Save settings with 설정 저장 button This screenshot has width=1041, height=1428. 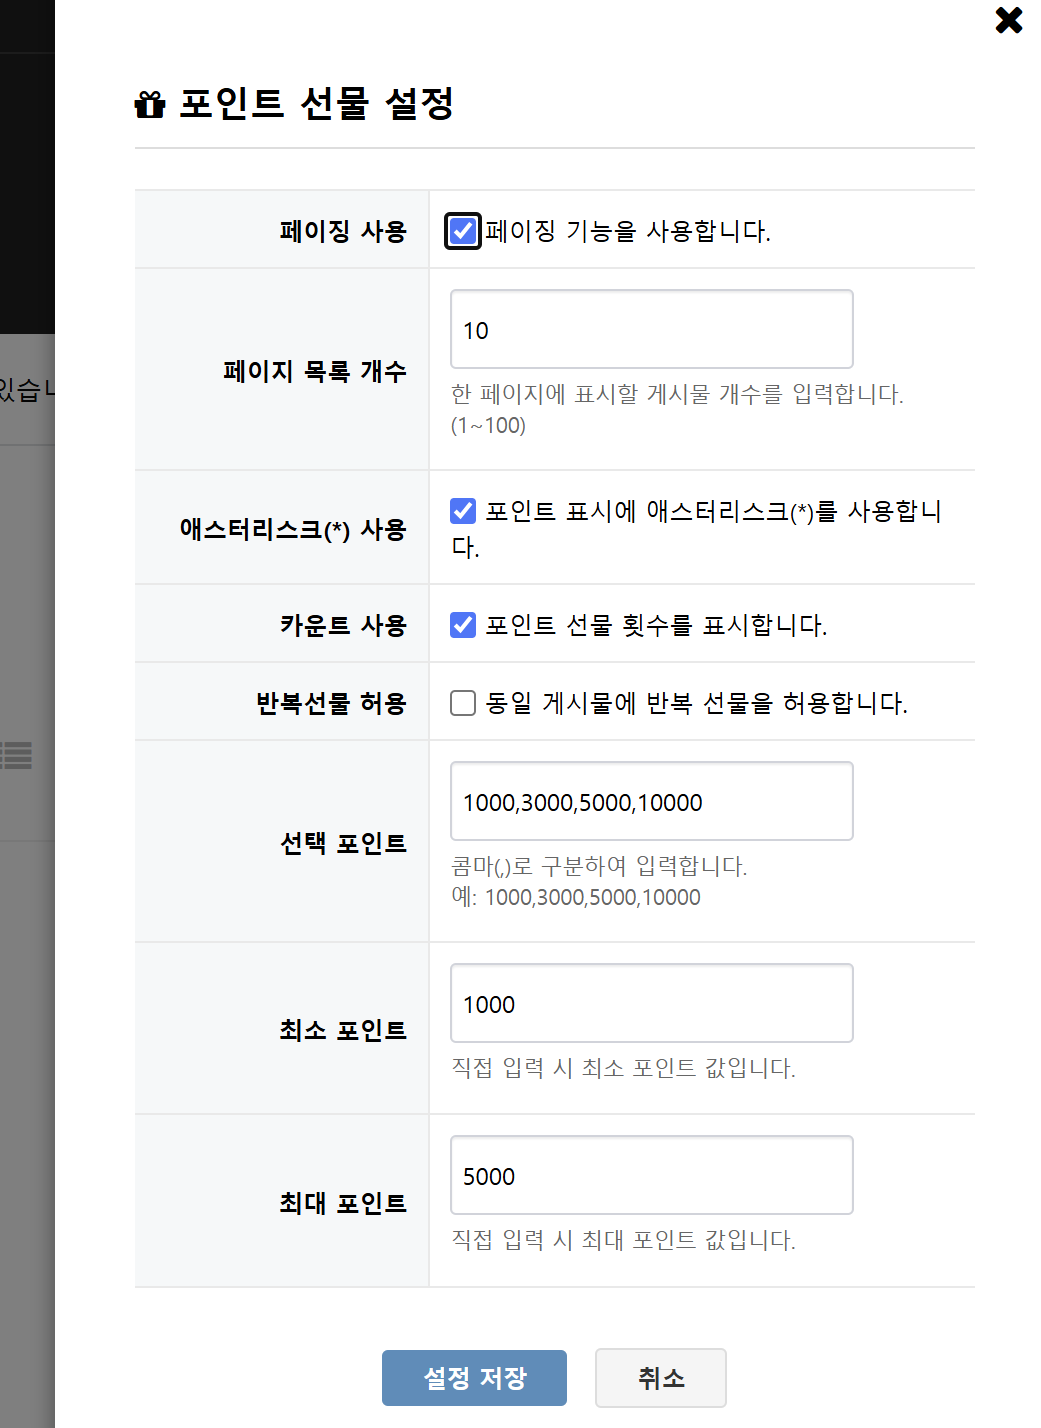point(474,1378)
